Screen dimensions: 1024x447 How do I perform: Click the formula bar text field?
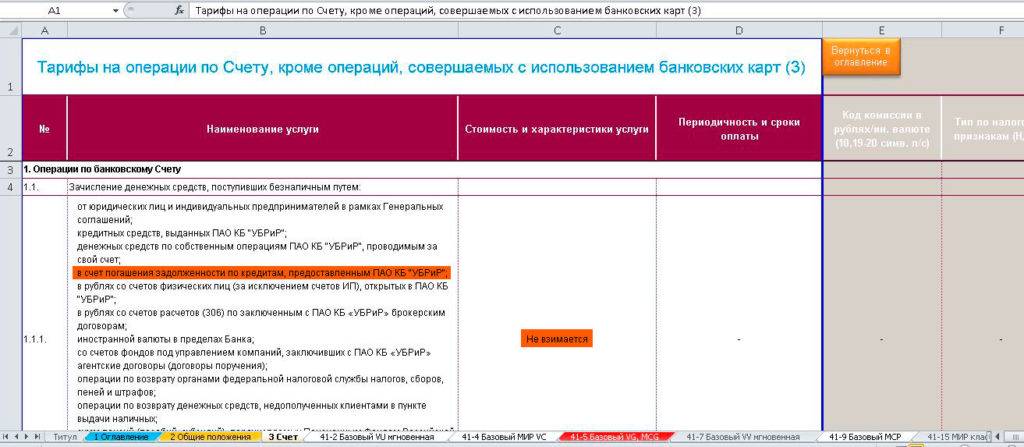pyautogui.click(x=600, y=10)
